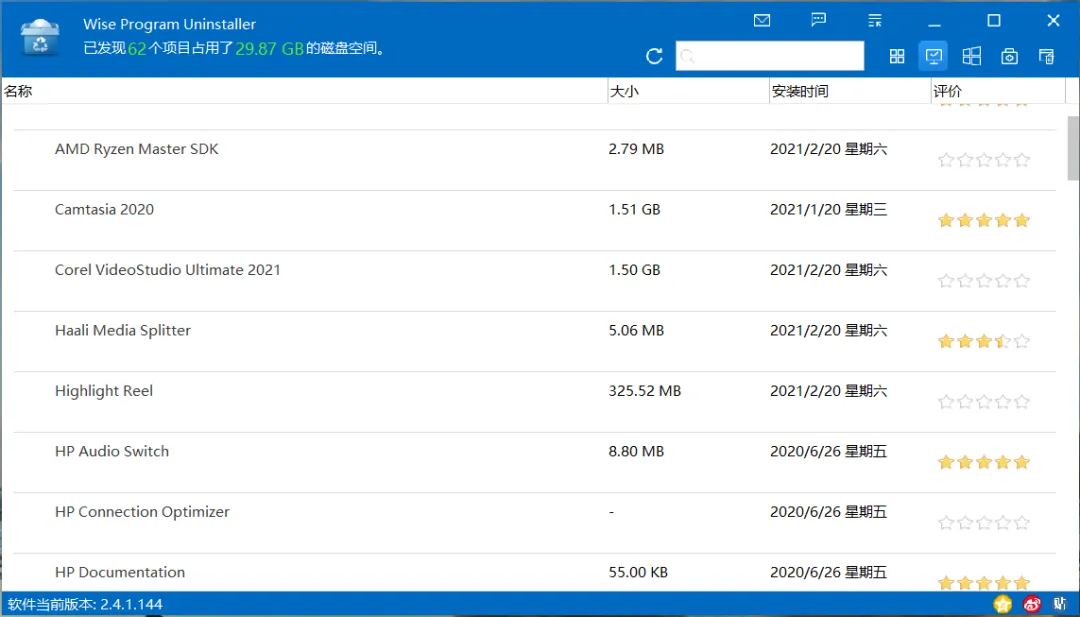
Task: Refresh the installed programs list
Action: pos(654,56)
